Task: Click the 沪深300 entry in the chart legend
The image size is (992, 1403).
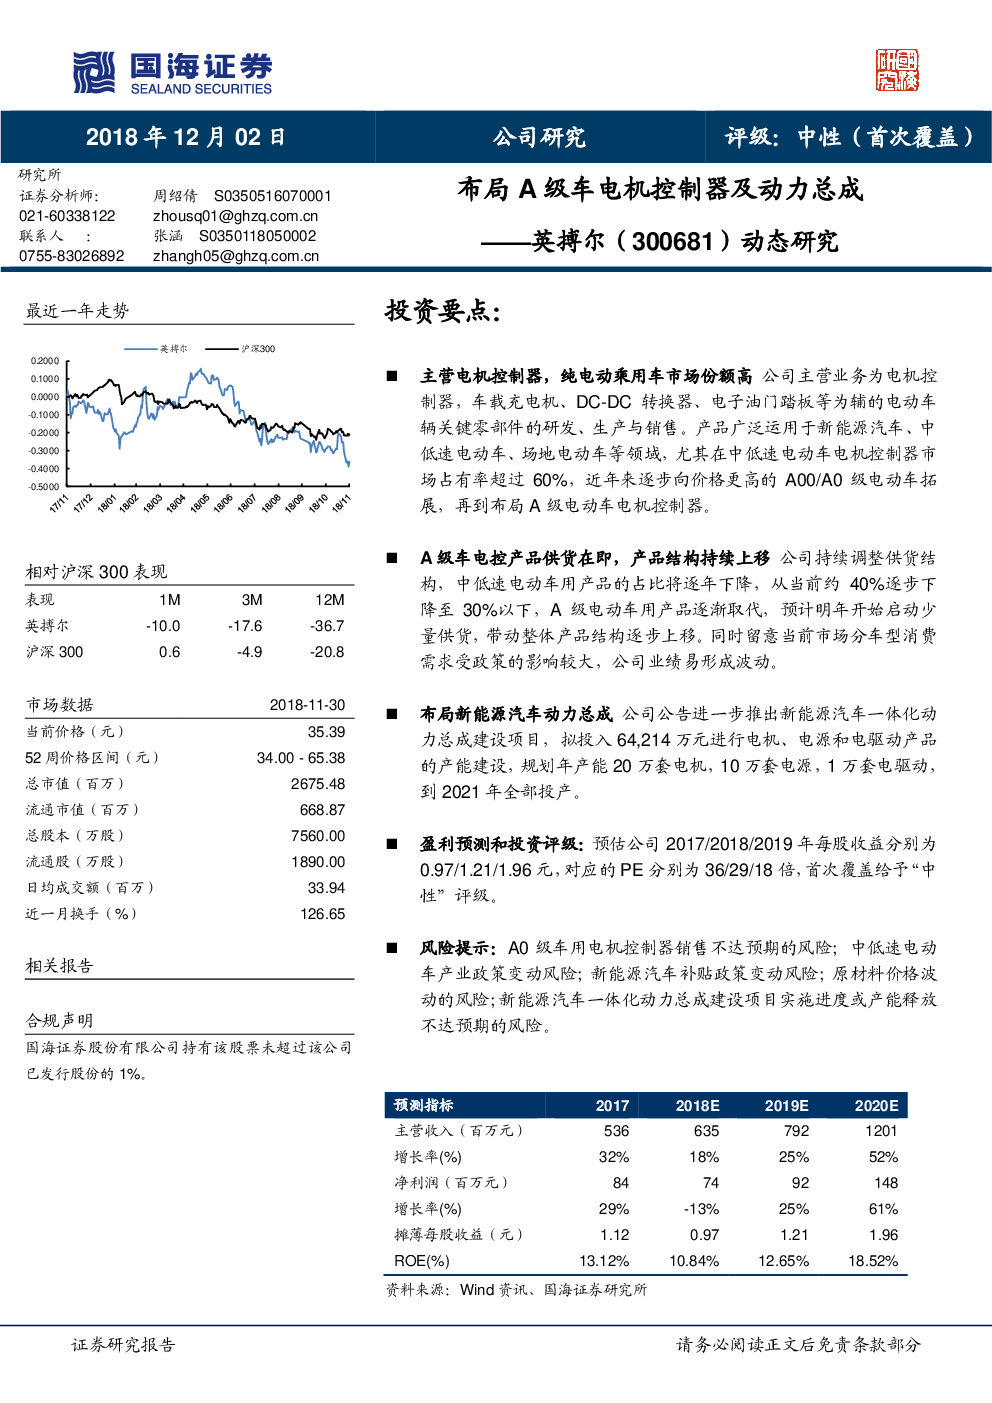Action: tap(240, 349)
